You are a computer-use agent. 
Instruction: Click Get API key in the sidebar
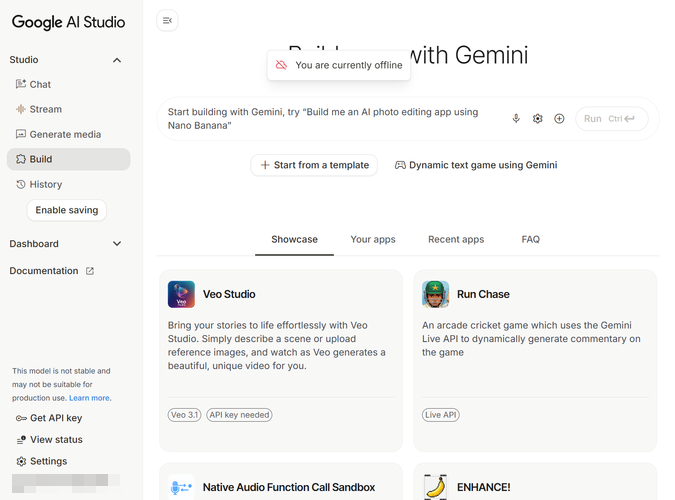[x=55, y=418]
